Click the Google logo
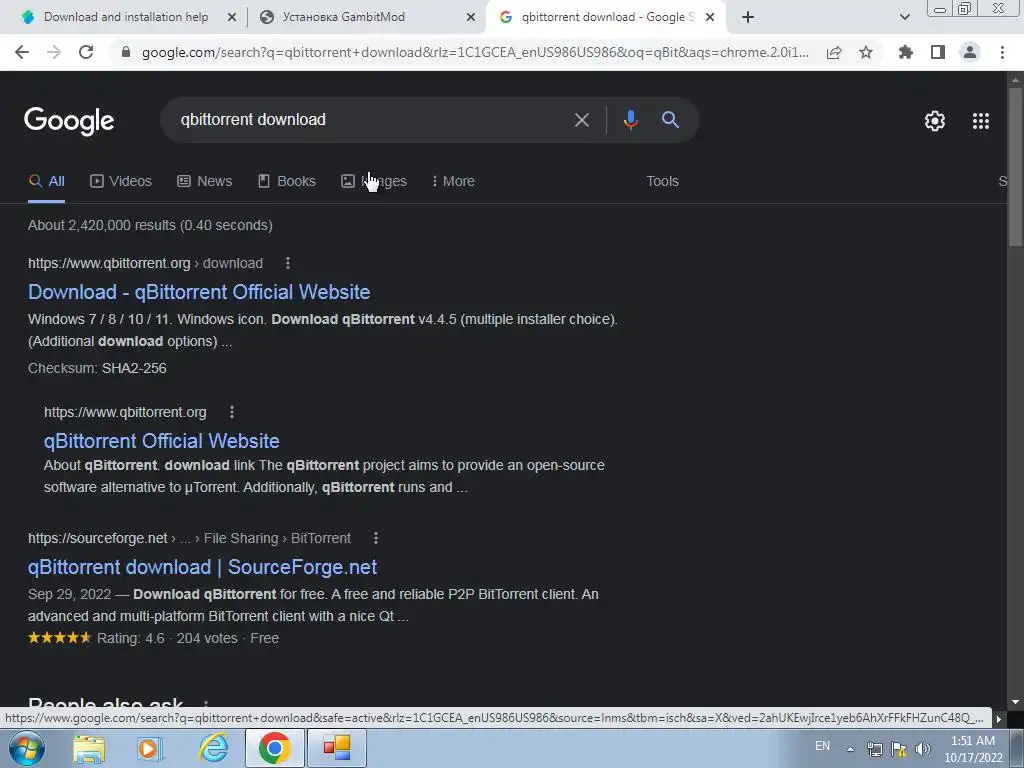 point(69,121)
